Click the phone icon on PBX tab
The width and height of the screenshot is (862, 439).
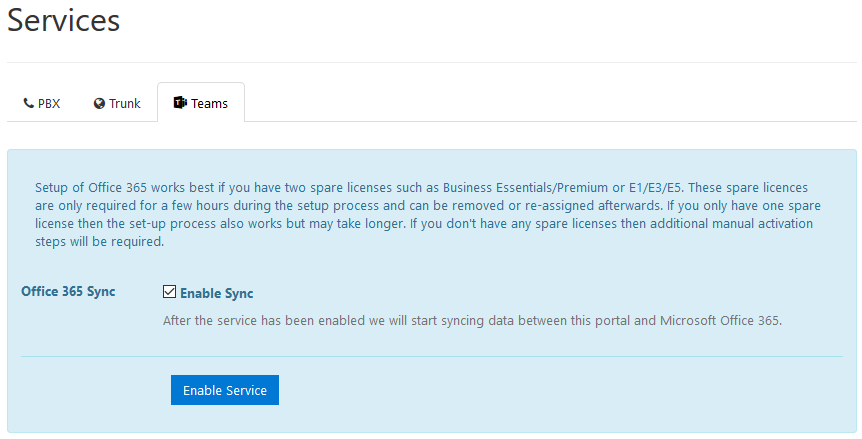point(29,103)
